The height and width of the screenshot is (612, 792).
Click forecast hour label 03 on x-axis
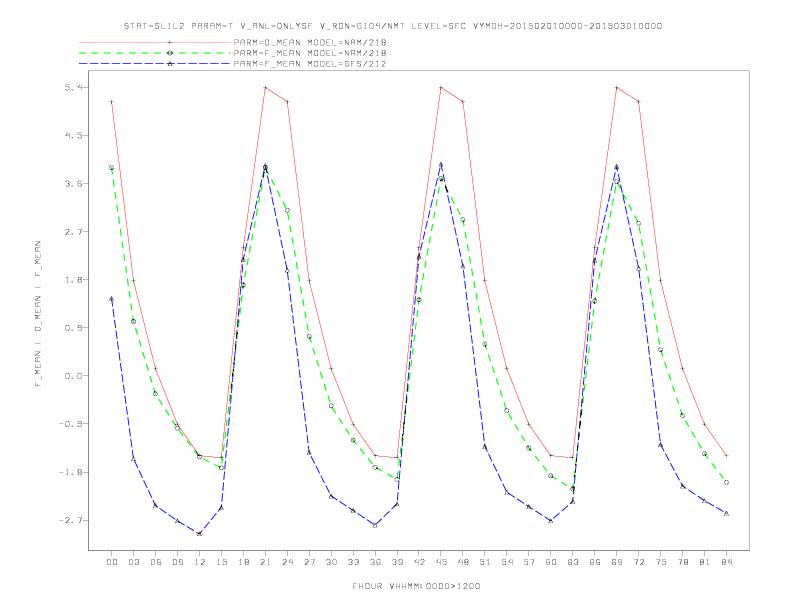tap(133, 562)
